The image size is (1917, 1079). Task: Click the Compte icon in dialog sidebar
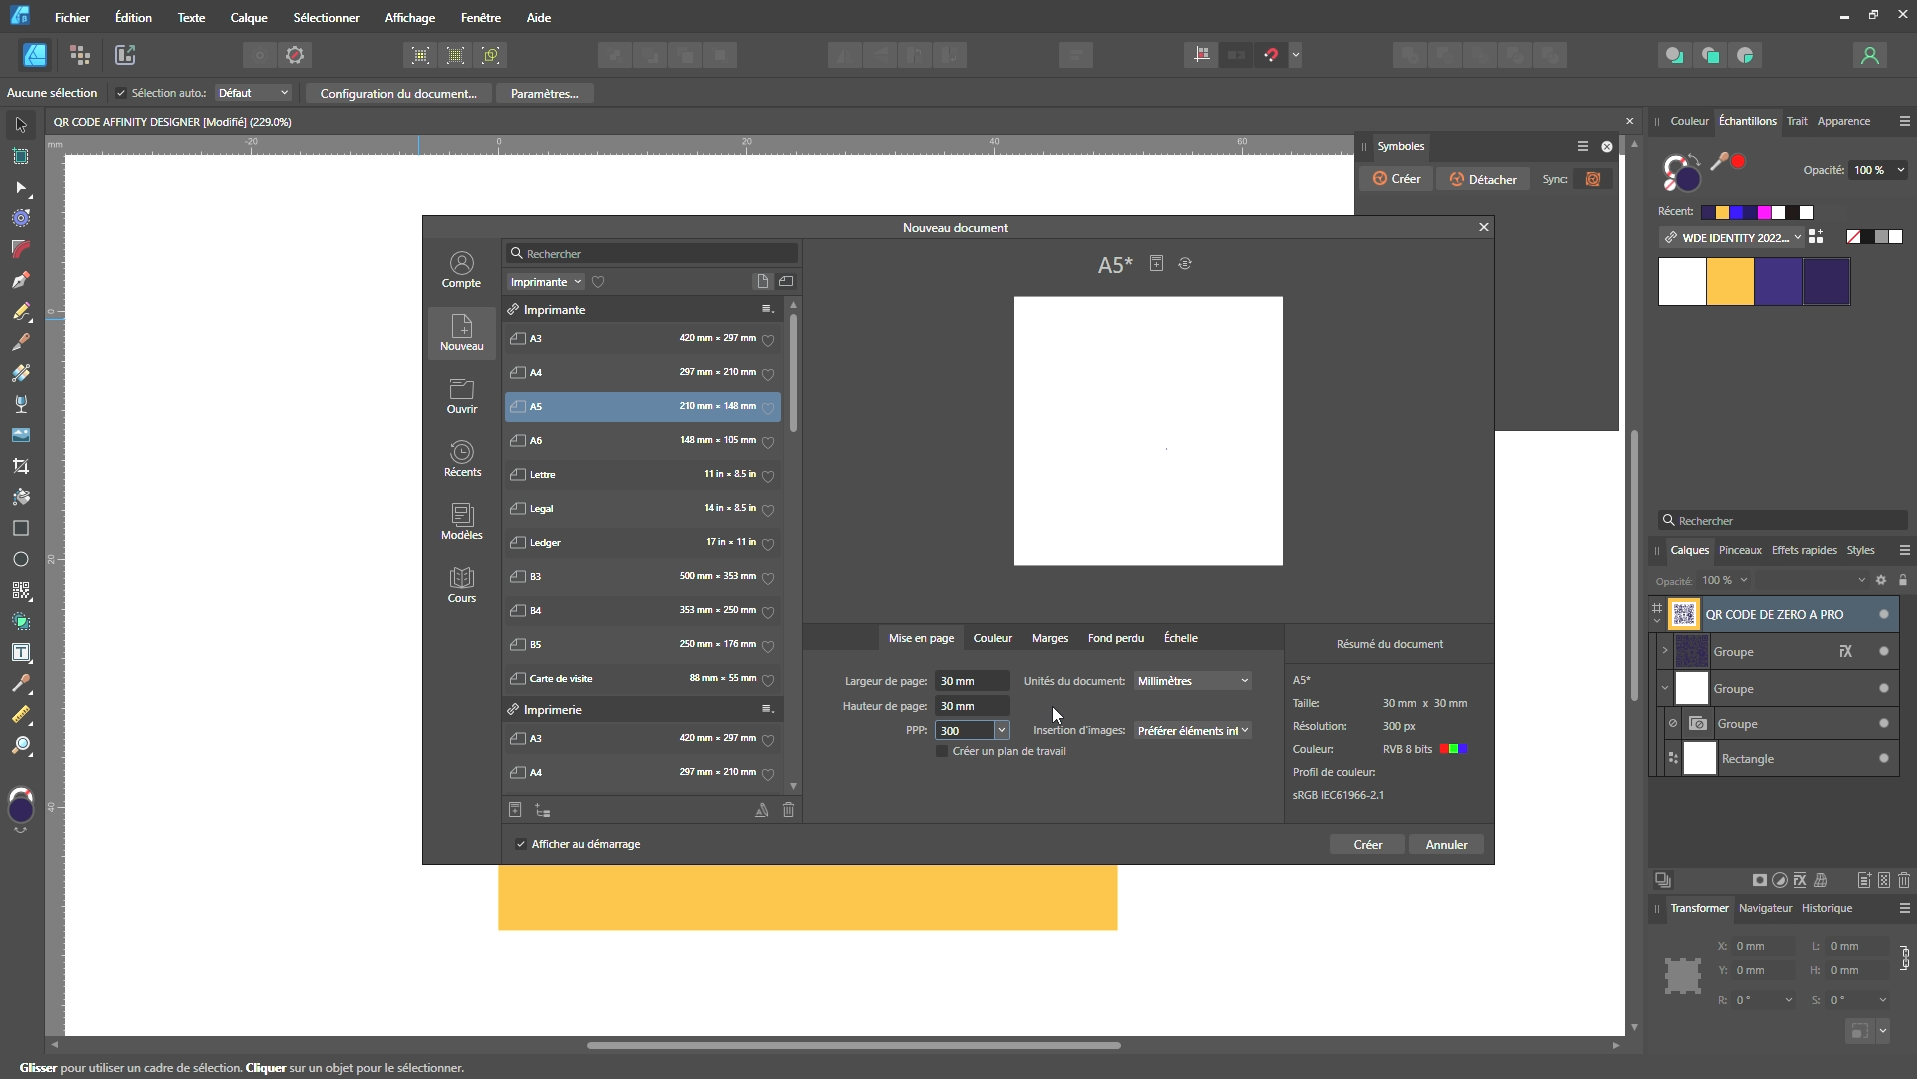click(x=461, y=270)
